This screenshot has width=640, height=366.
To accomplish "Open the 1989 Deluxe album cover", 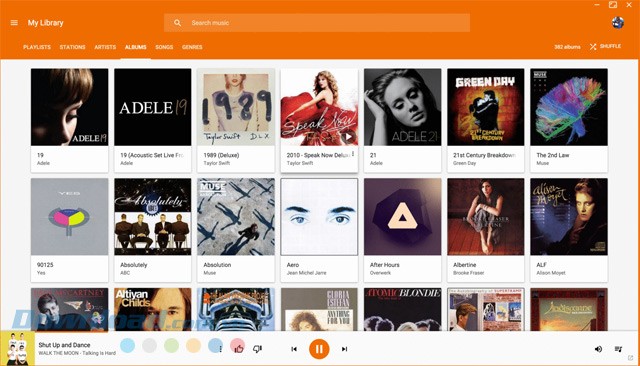I will pos(236,107).
